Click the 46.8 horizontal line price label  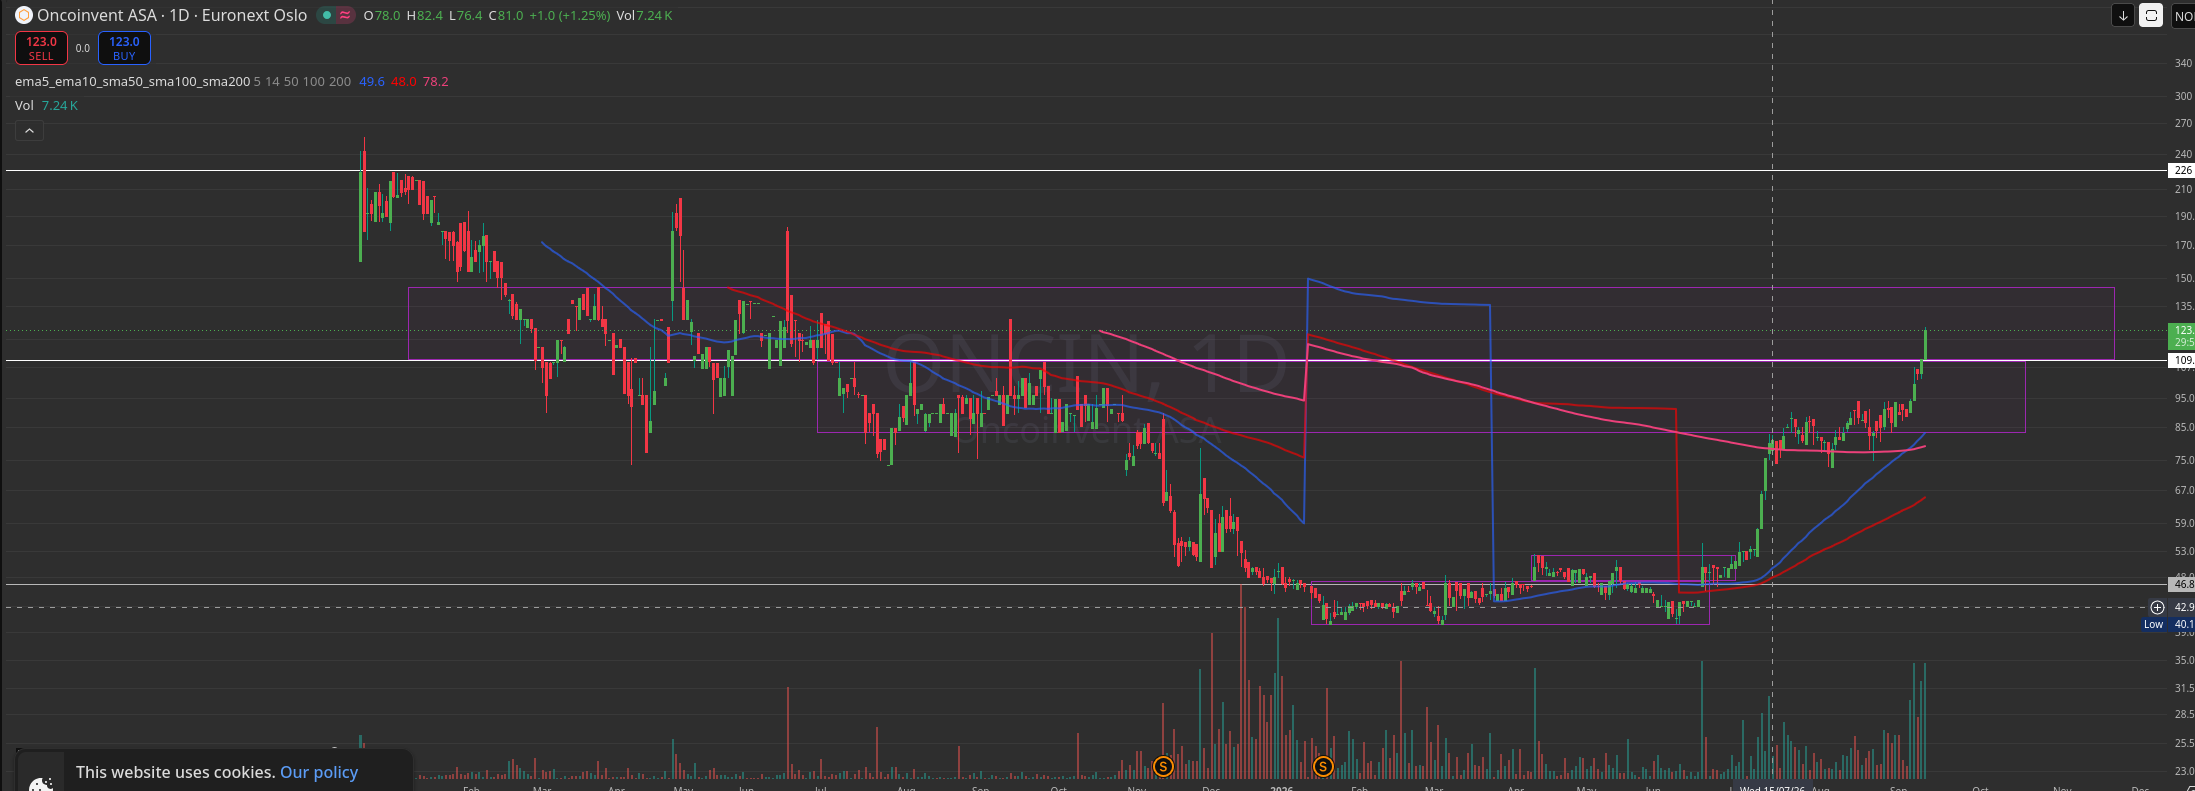pos(2182,584)
